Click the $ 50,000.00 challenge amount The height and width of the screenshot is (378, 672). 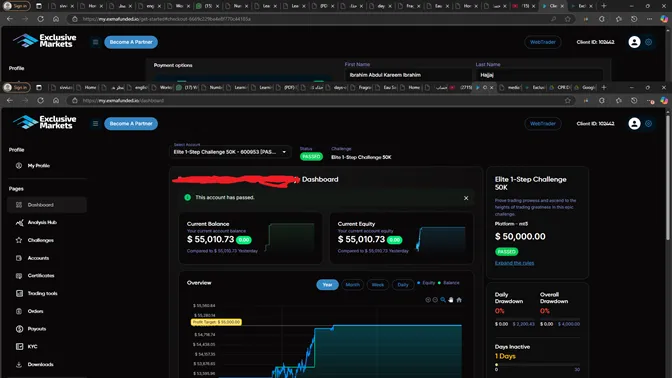click(520, 236)
